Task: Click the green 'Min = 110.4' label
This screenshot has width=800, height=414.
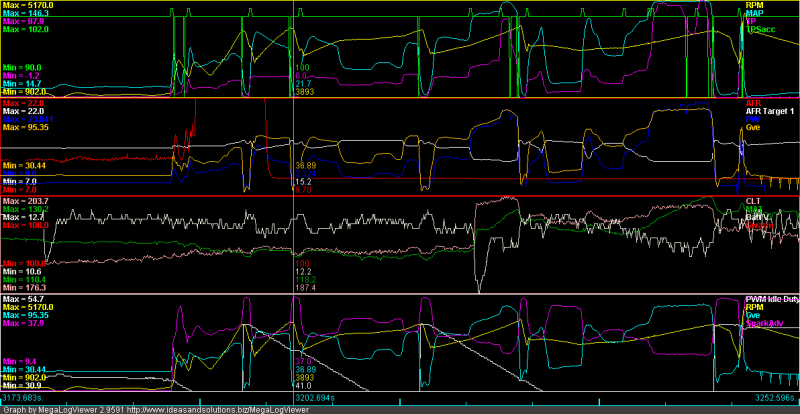Action: [x=22, y=280]
